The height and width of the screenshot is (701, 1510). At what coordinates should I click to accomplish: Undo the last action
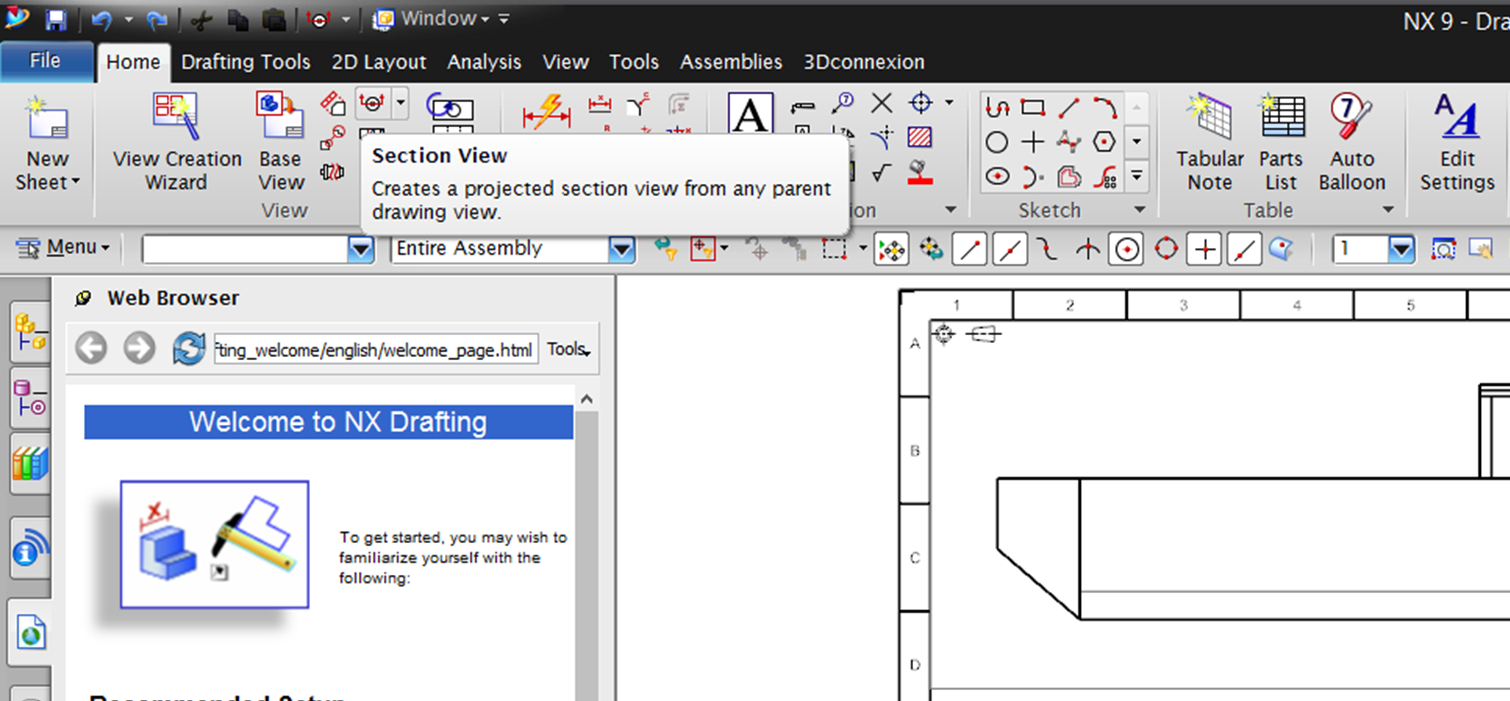(101, 20)
